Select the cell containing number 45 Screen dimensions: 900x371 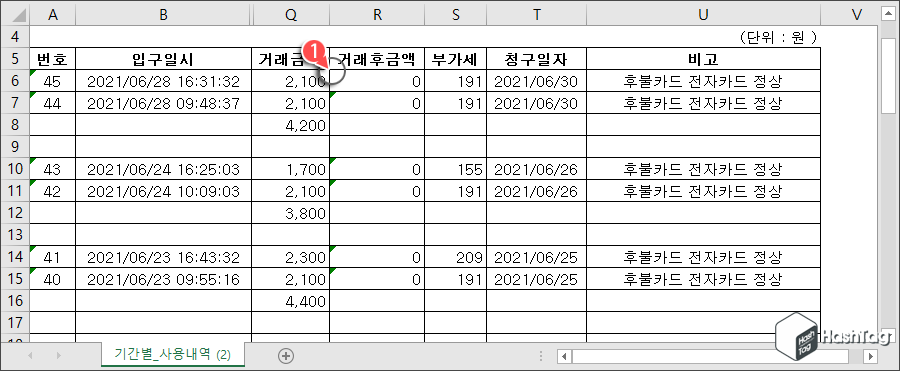(52, 81)
